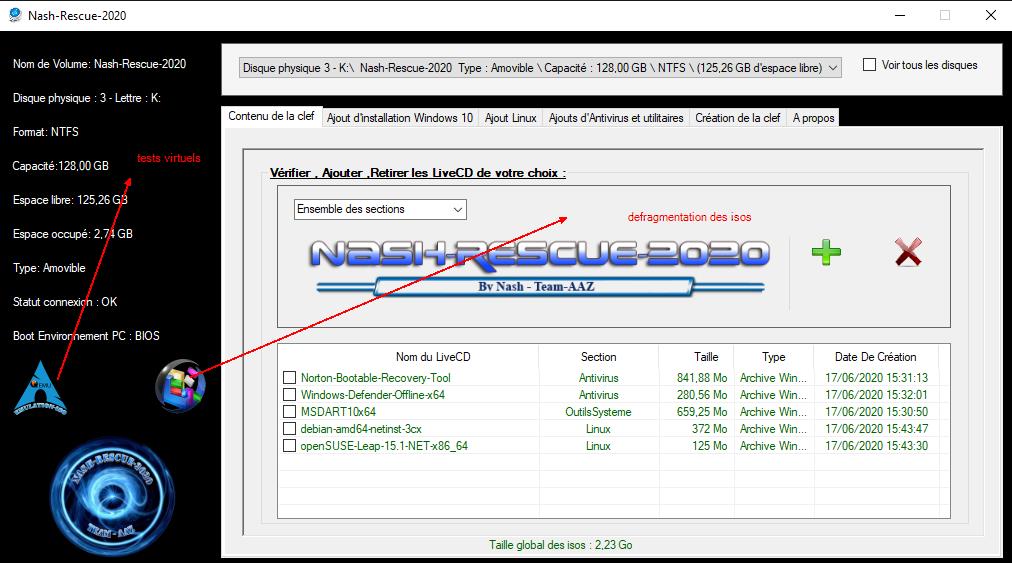Click Boot Environnement PC : BIOS line
1012x563 pixels.
86,336
